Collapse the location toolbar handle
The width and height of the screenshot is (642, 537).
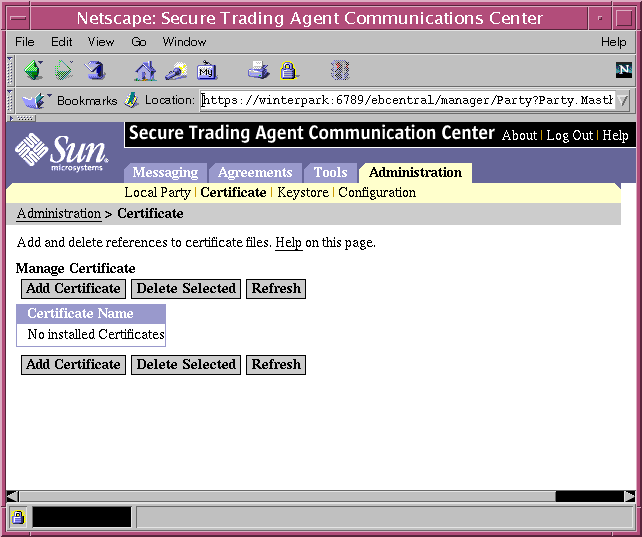[10, 100]
